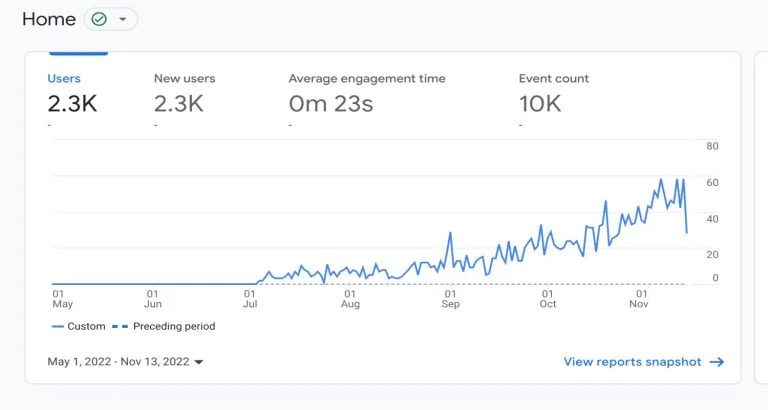Open the May 1 - Nov 13, 2022 date range
Screen dimensions: 768x410
[x=120, y=362]
